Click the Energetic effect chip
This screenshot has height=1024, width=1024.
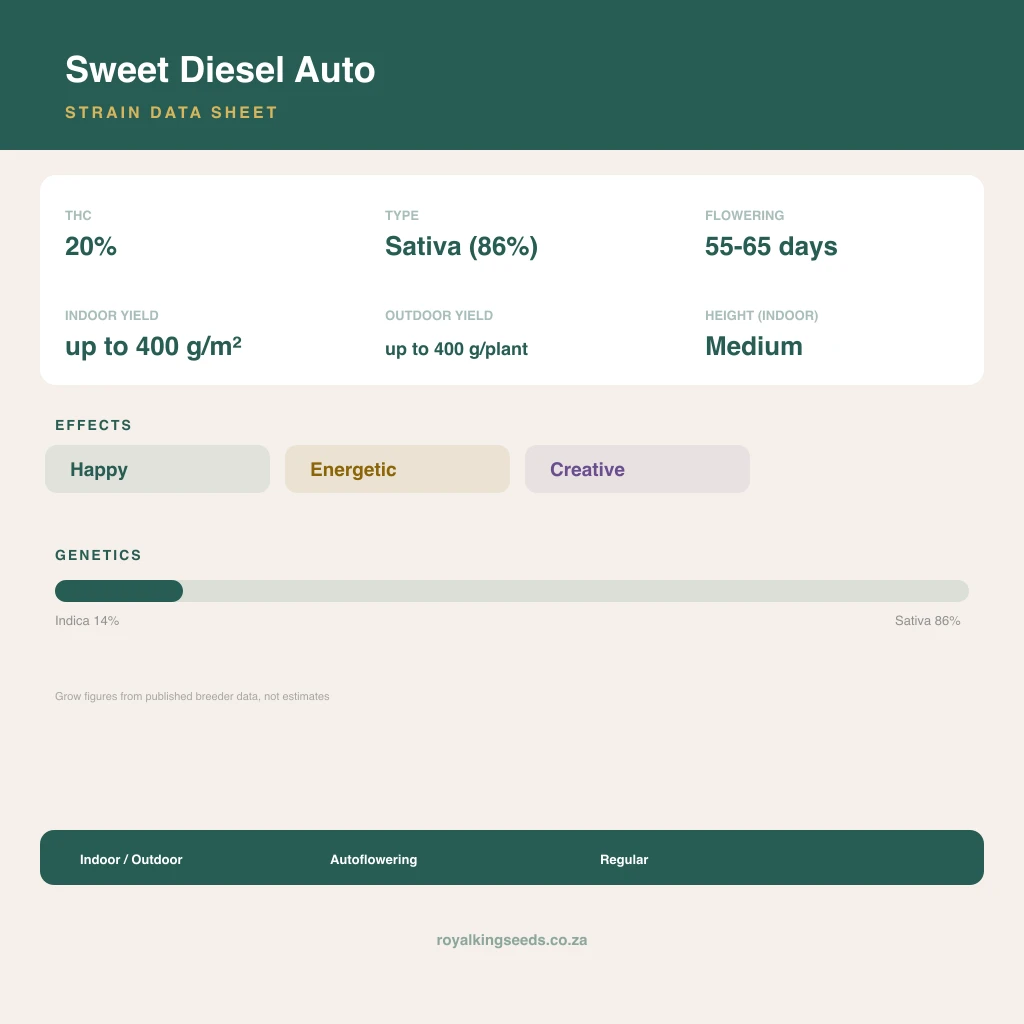[x=397, y=469]
